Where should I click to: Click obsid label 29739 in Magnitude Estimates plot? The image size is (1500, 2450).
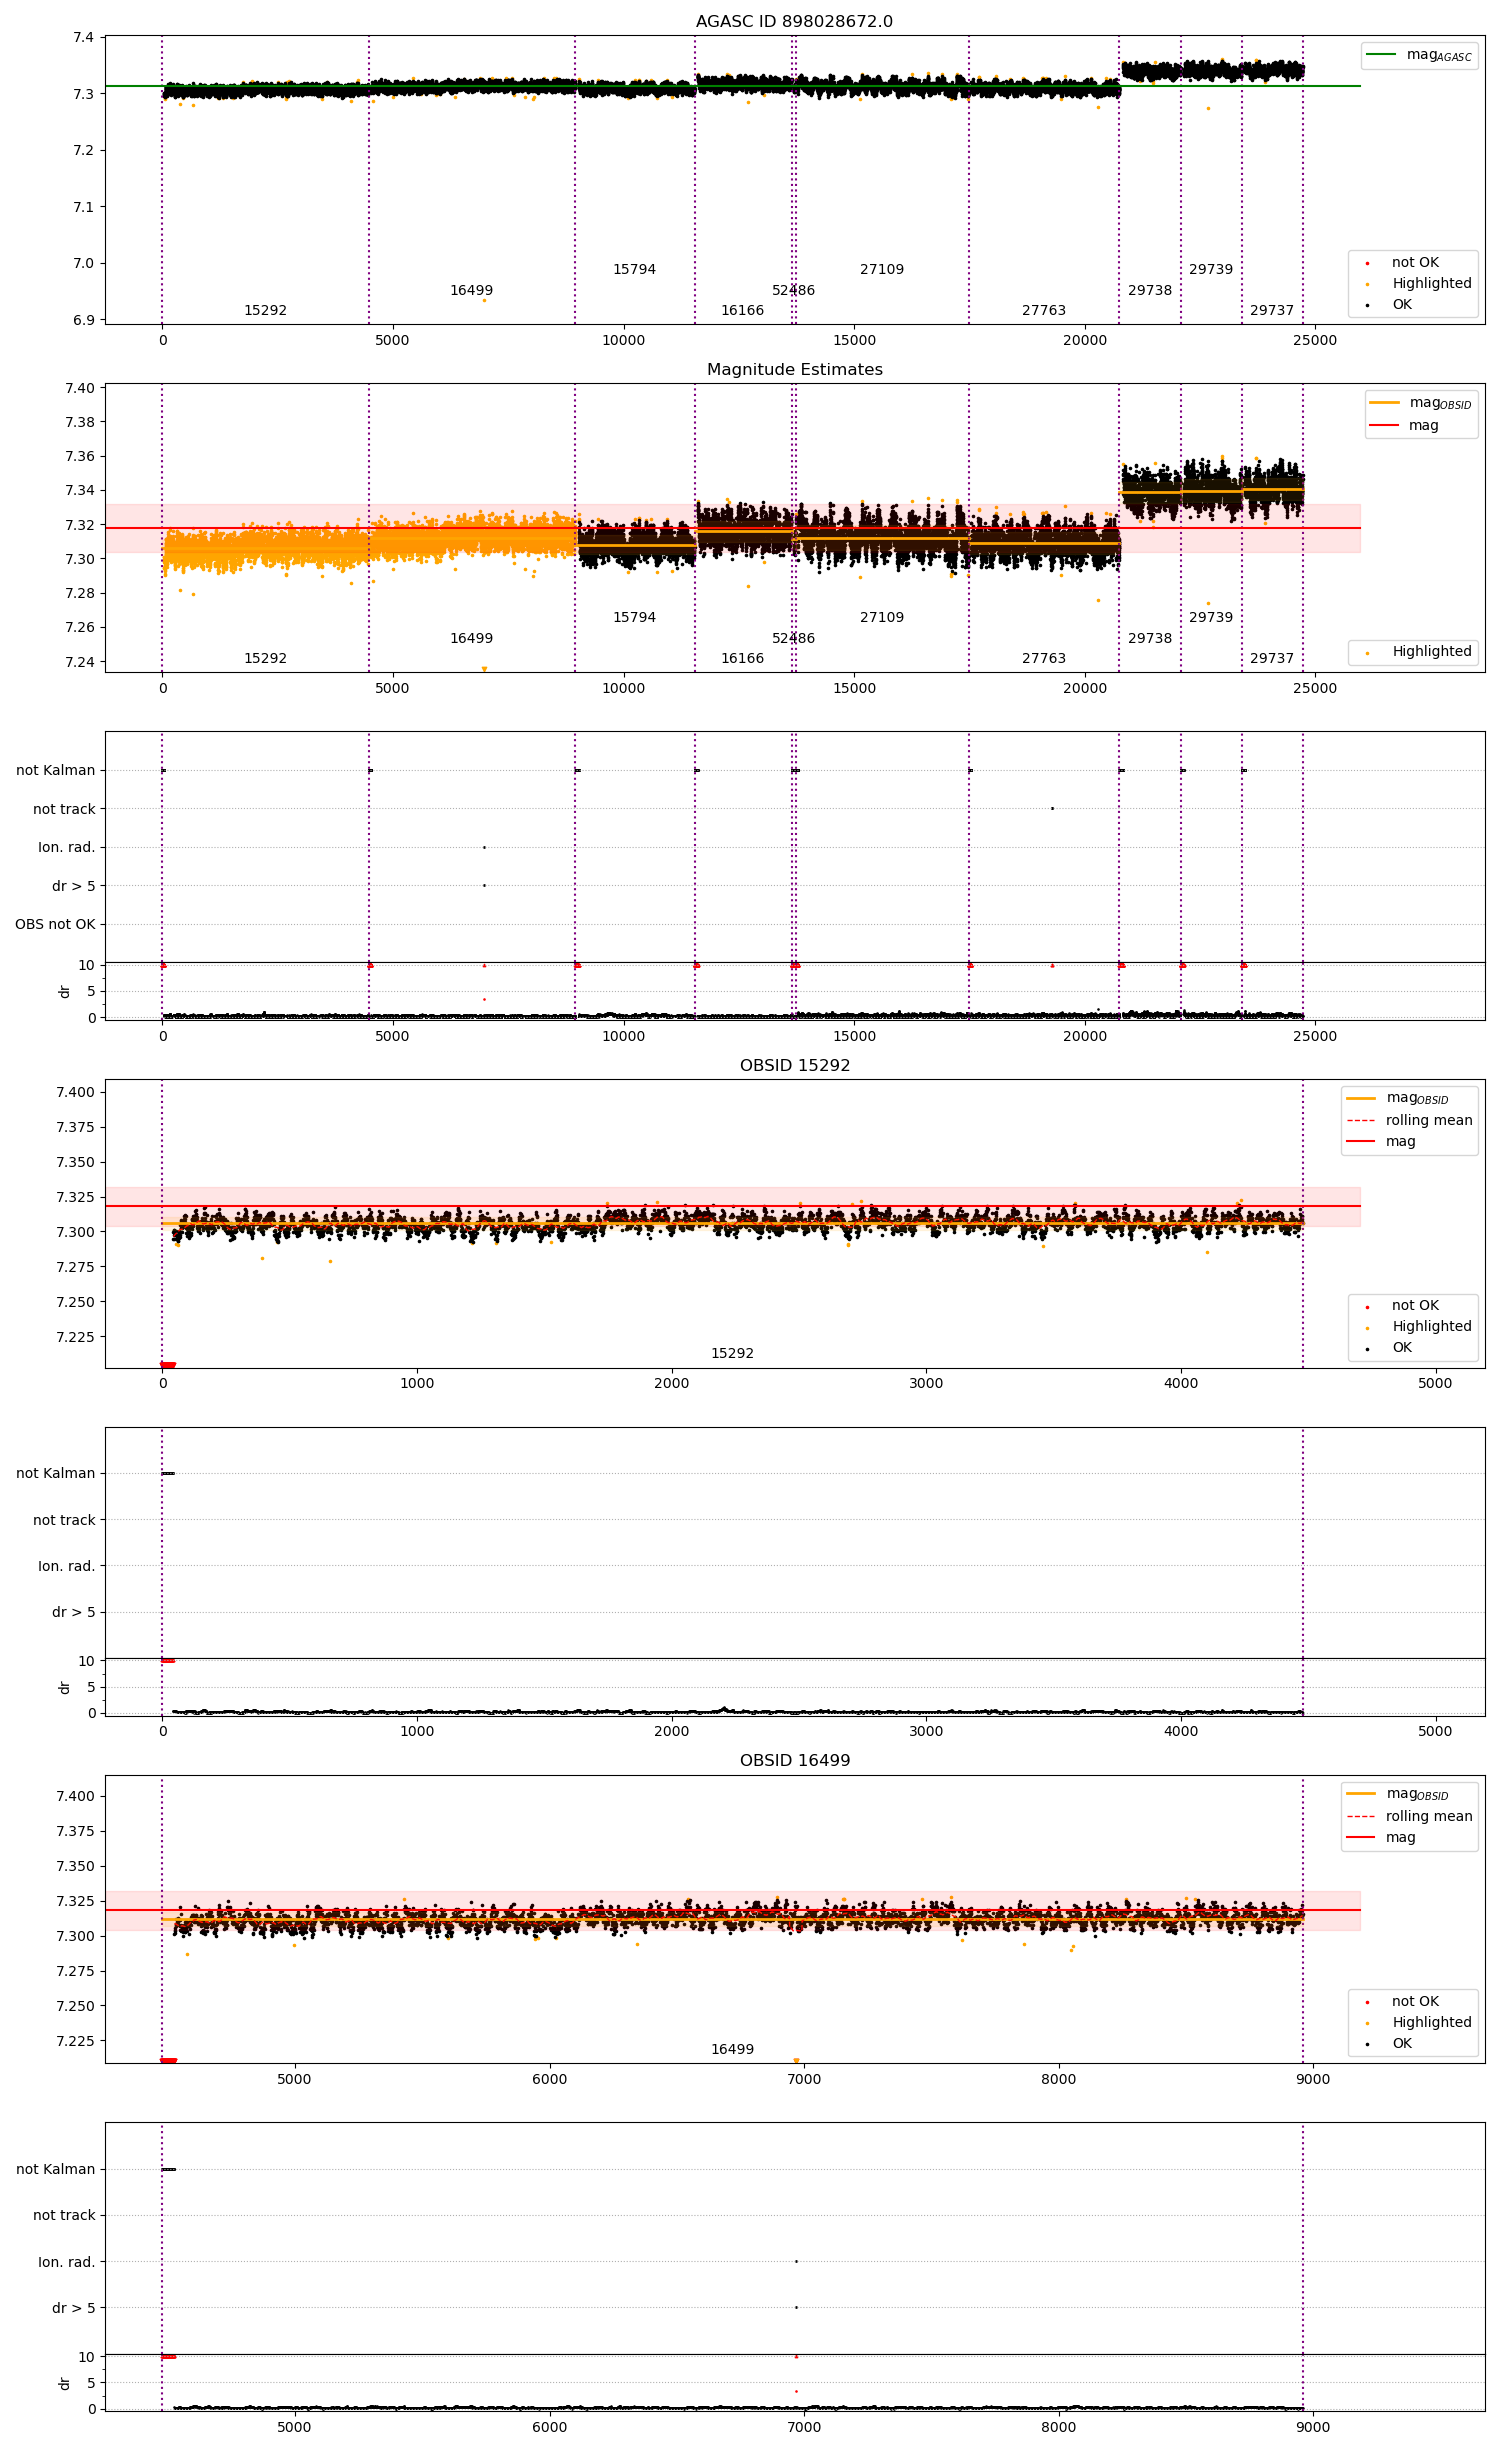click(1211, 617)
